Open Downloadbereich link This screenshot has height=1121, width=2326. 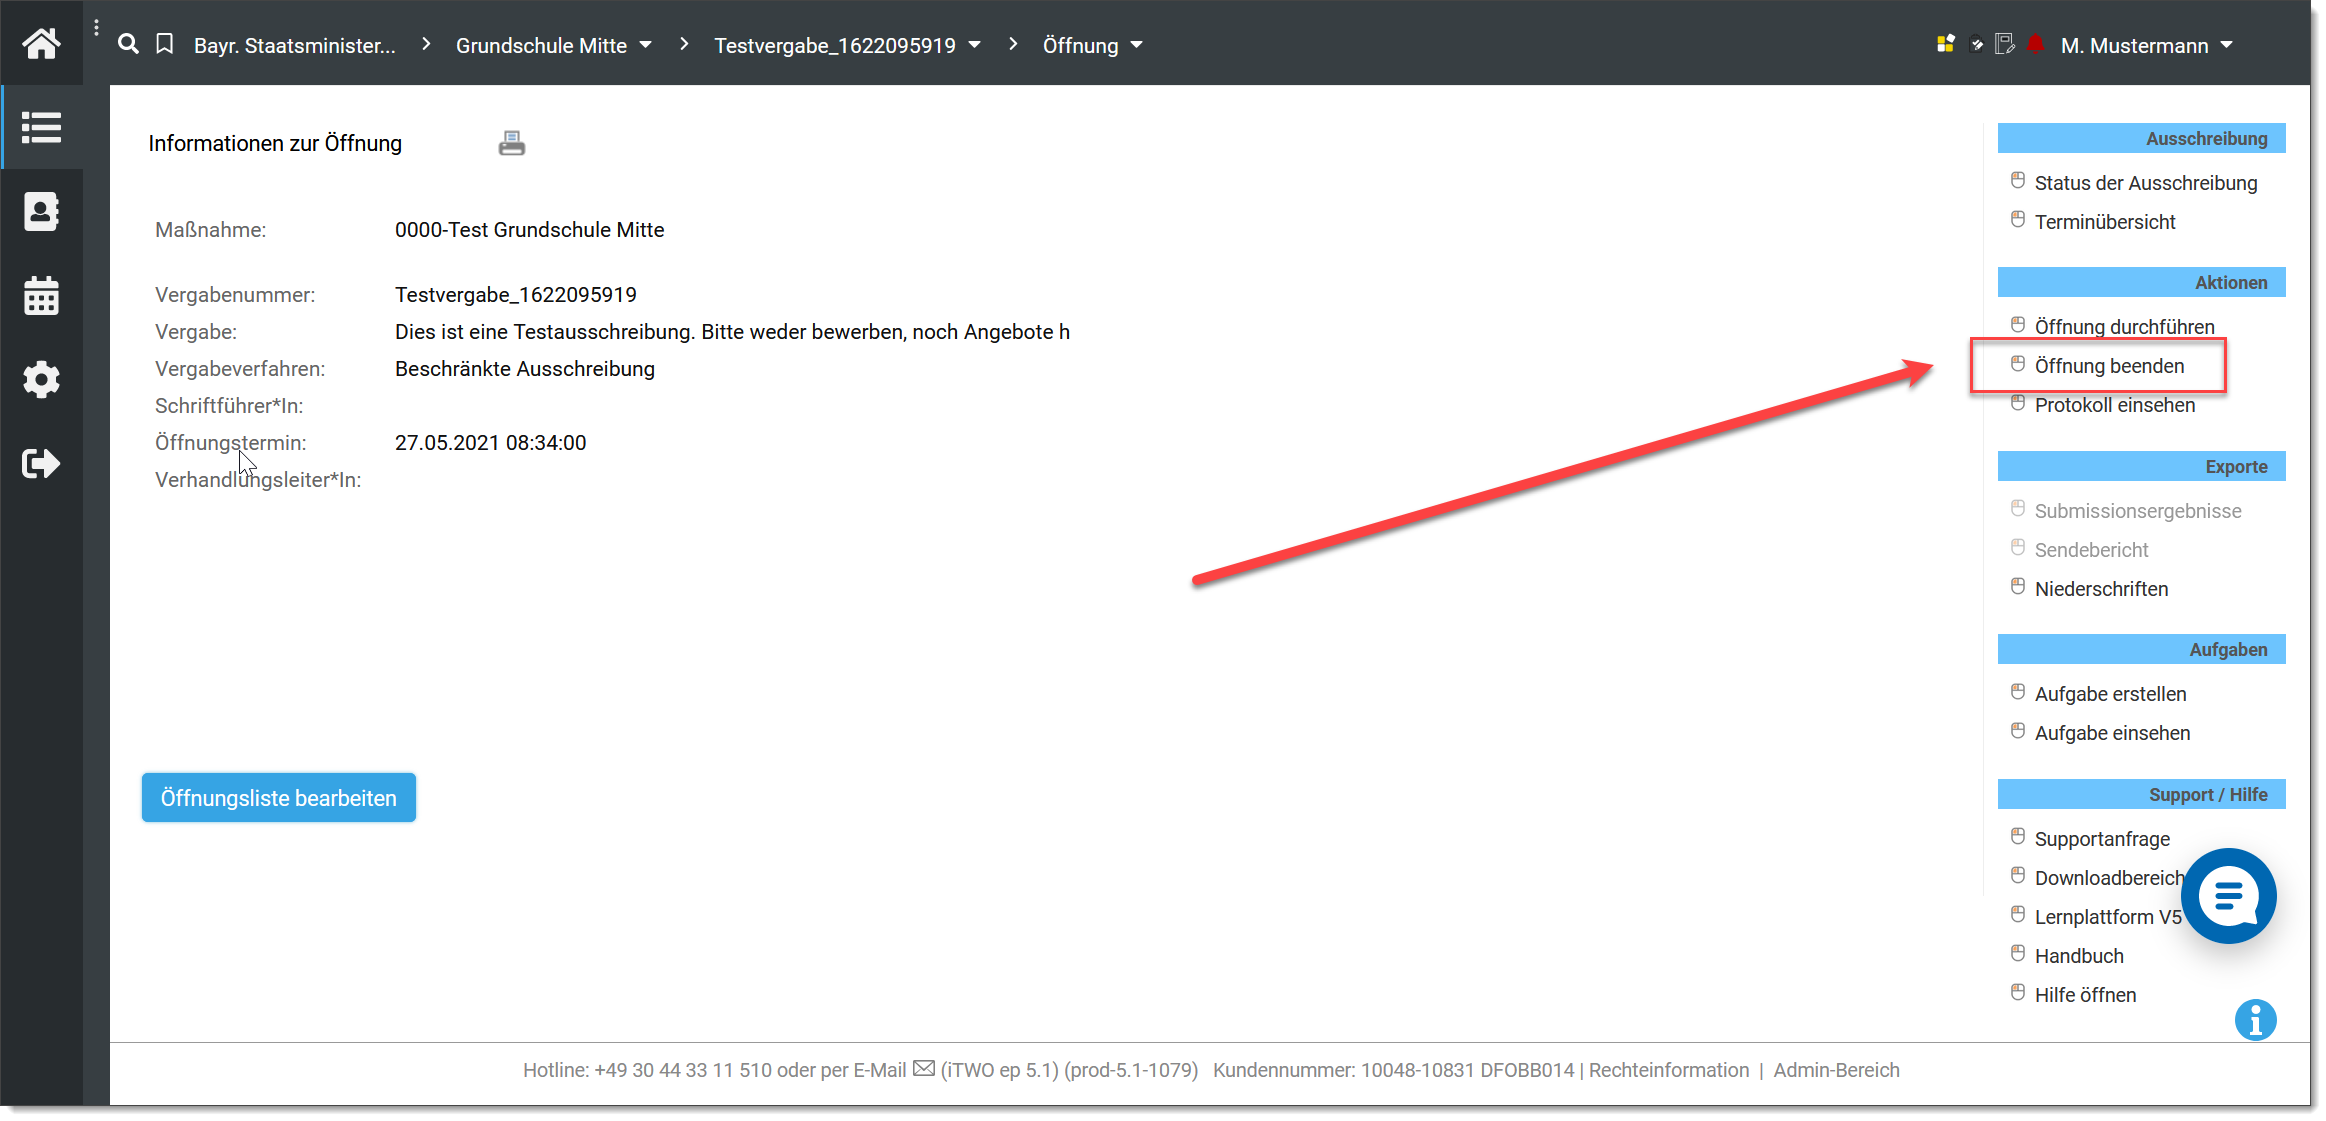2109,878
